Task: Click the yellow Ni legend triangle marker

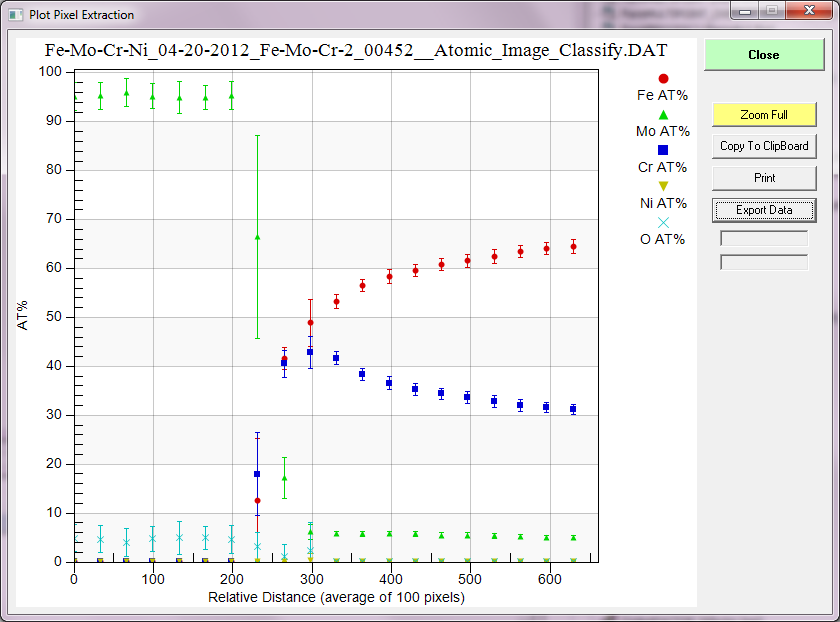Action: [663, 186]
